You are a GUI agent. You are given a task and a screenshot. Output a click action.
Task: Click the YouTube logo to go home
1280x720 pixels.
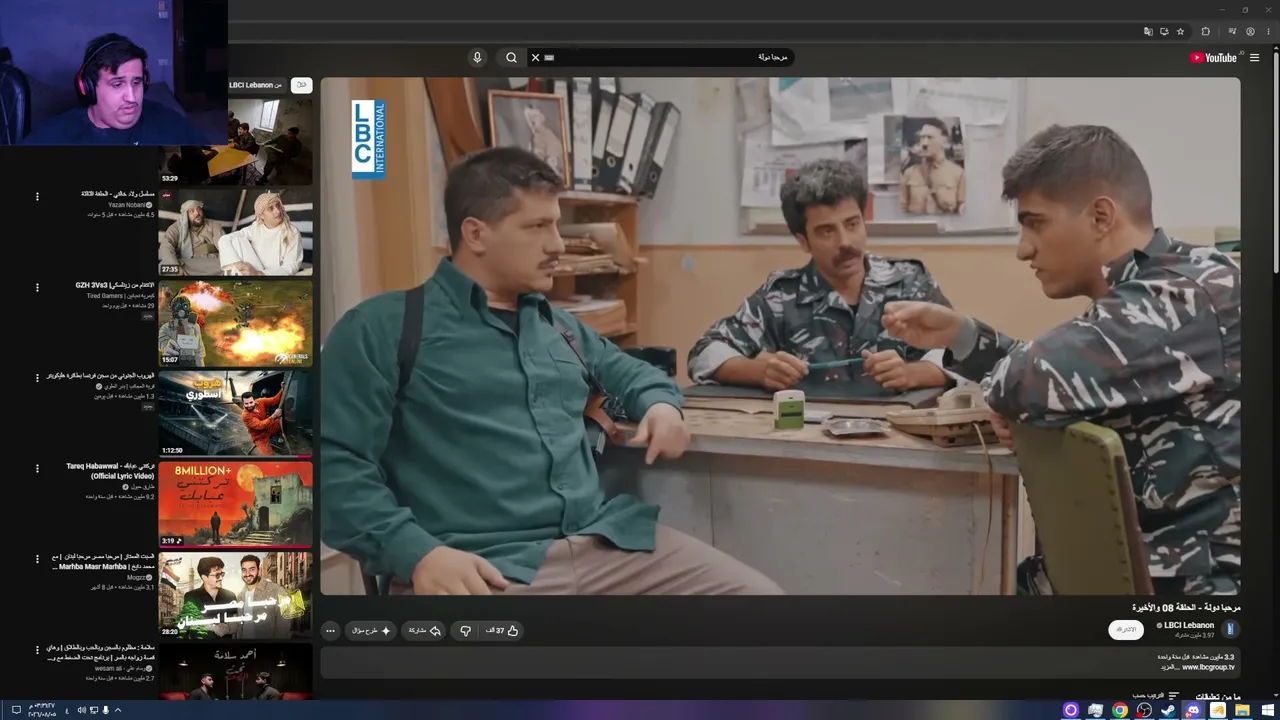[x=1213, y=58]
